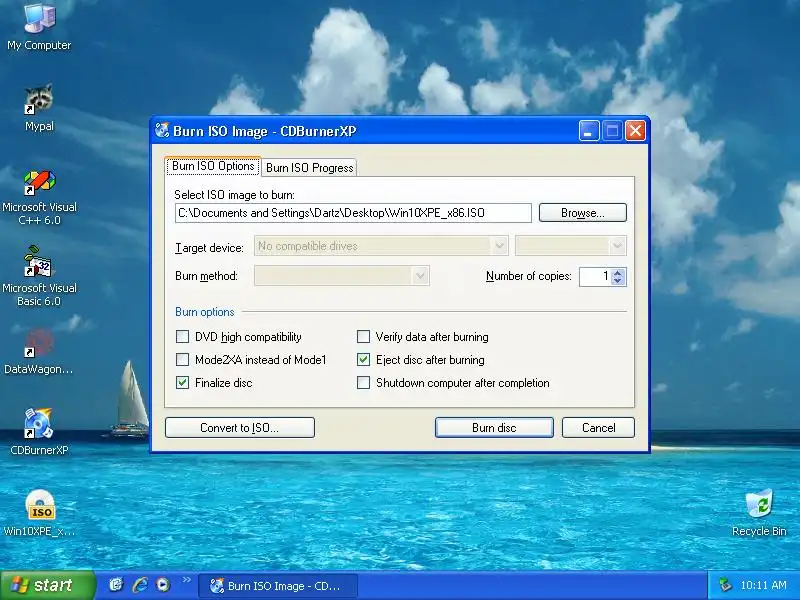Image resolution: width=800 pixels, height=600 pixels.
Task: Uncheck Eject disc after burning
Action: click(363, 360)
